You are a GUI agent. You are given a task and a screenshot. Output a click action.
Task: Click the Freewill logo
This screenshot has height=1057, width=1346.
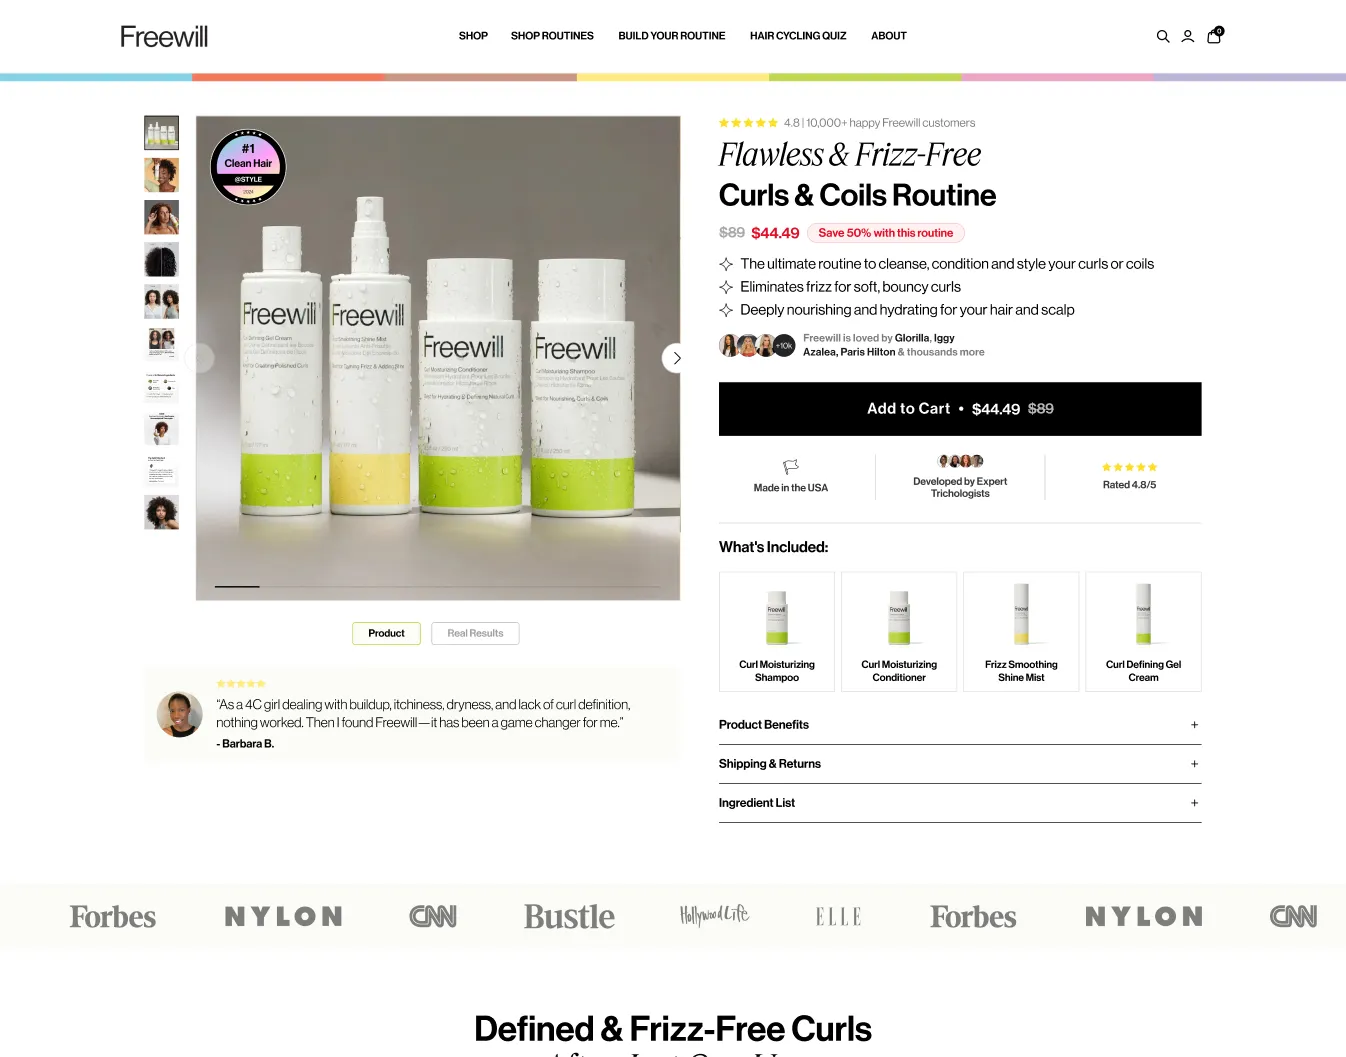[164, 36]
